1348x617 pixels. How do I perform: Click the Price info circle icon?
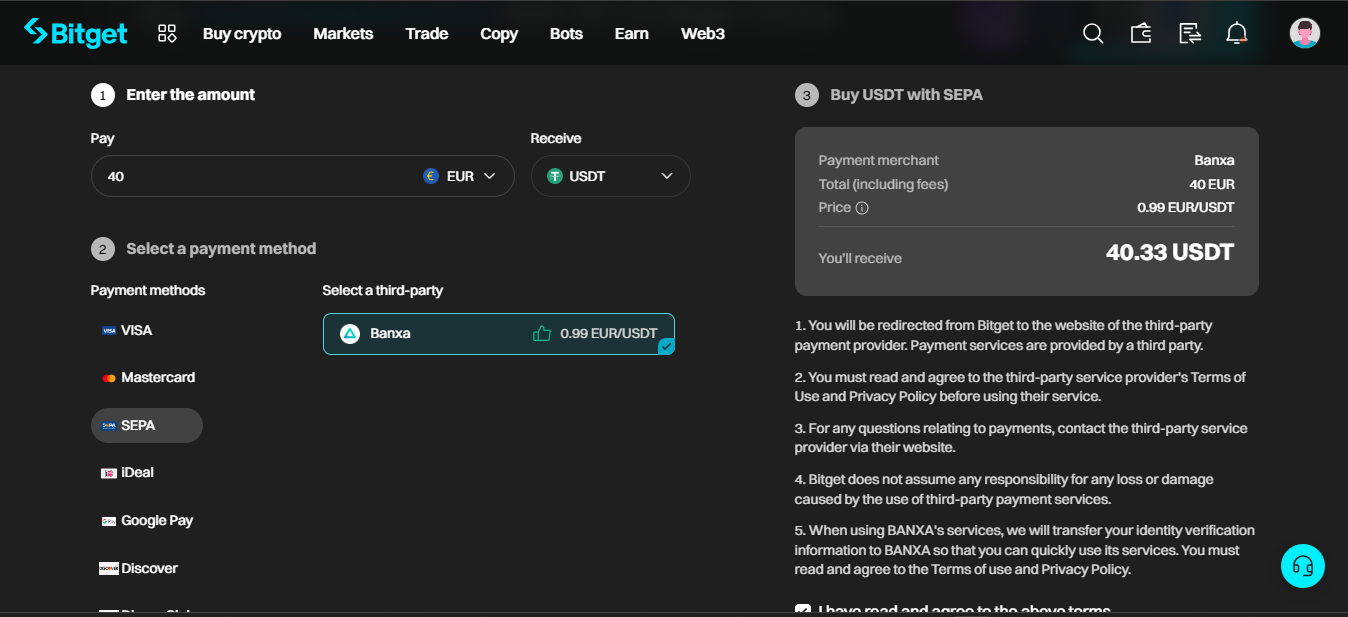(x=862, y=208)
